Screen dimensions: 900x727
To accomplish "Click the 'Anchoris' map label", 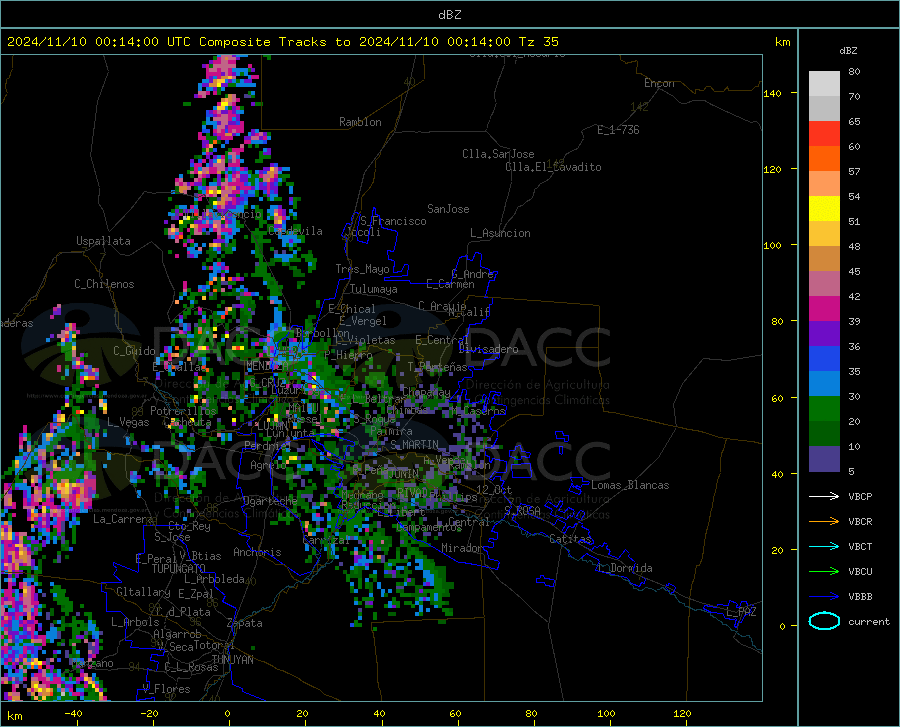I will pyautogui.click(x=257, y=552).
